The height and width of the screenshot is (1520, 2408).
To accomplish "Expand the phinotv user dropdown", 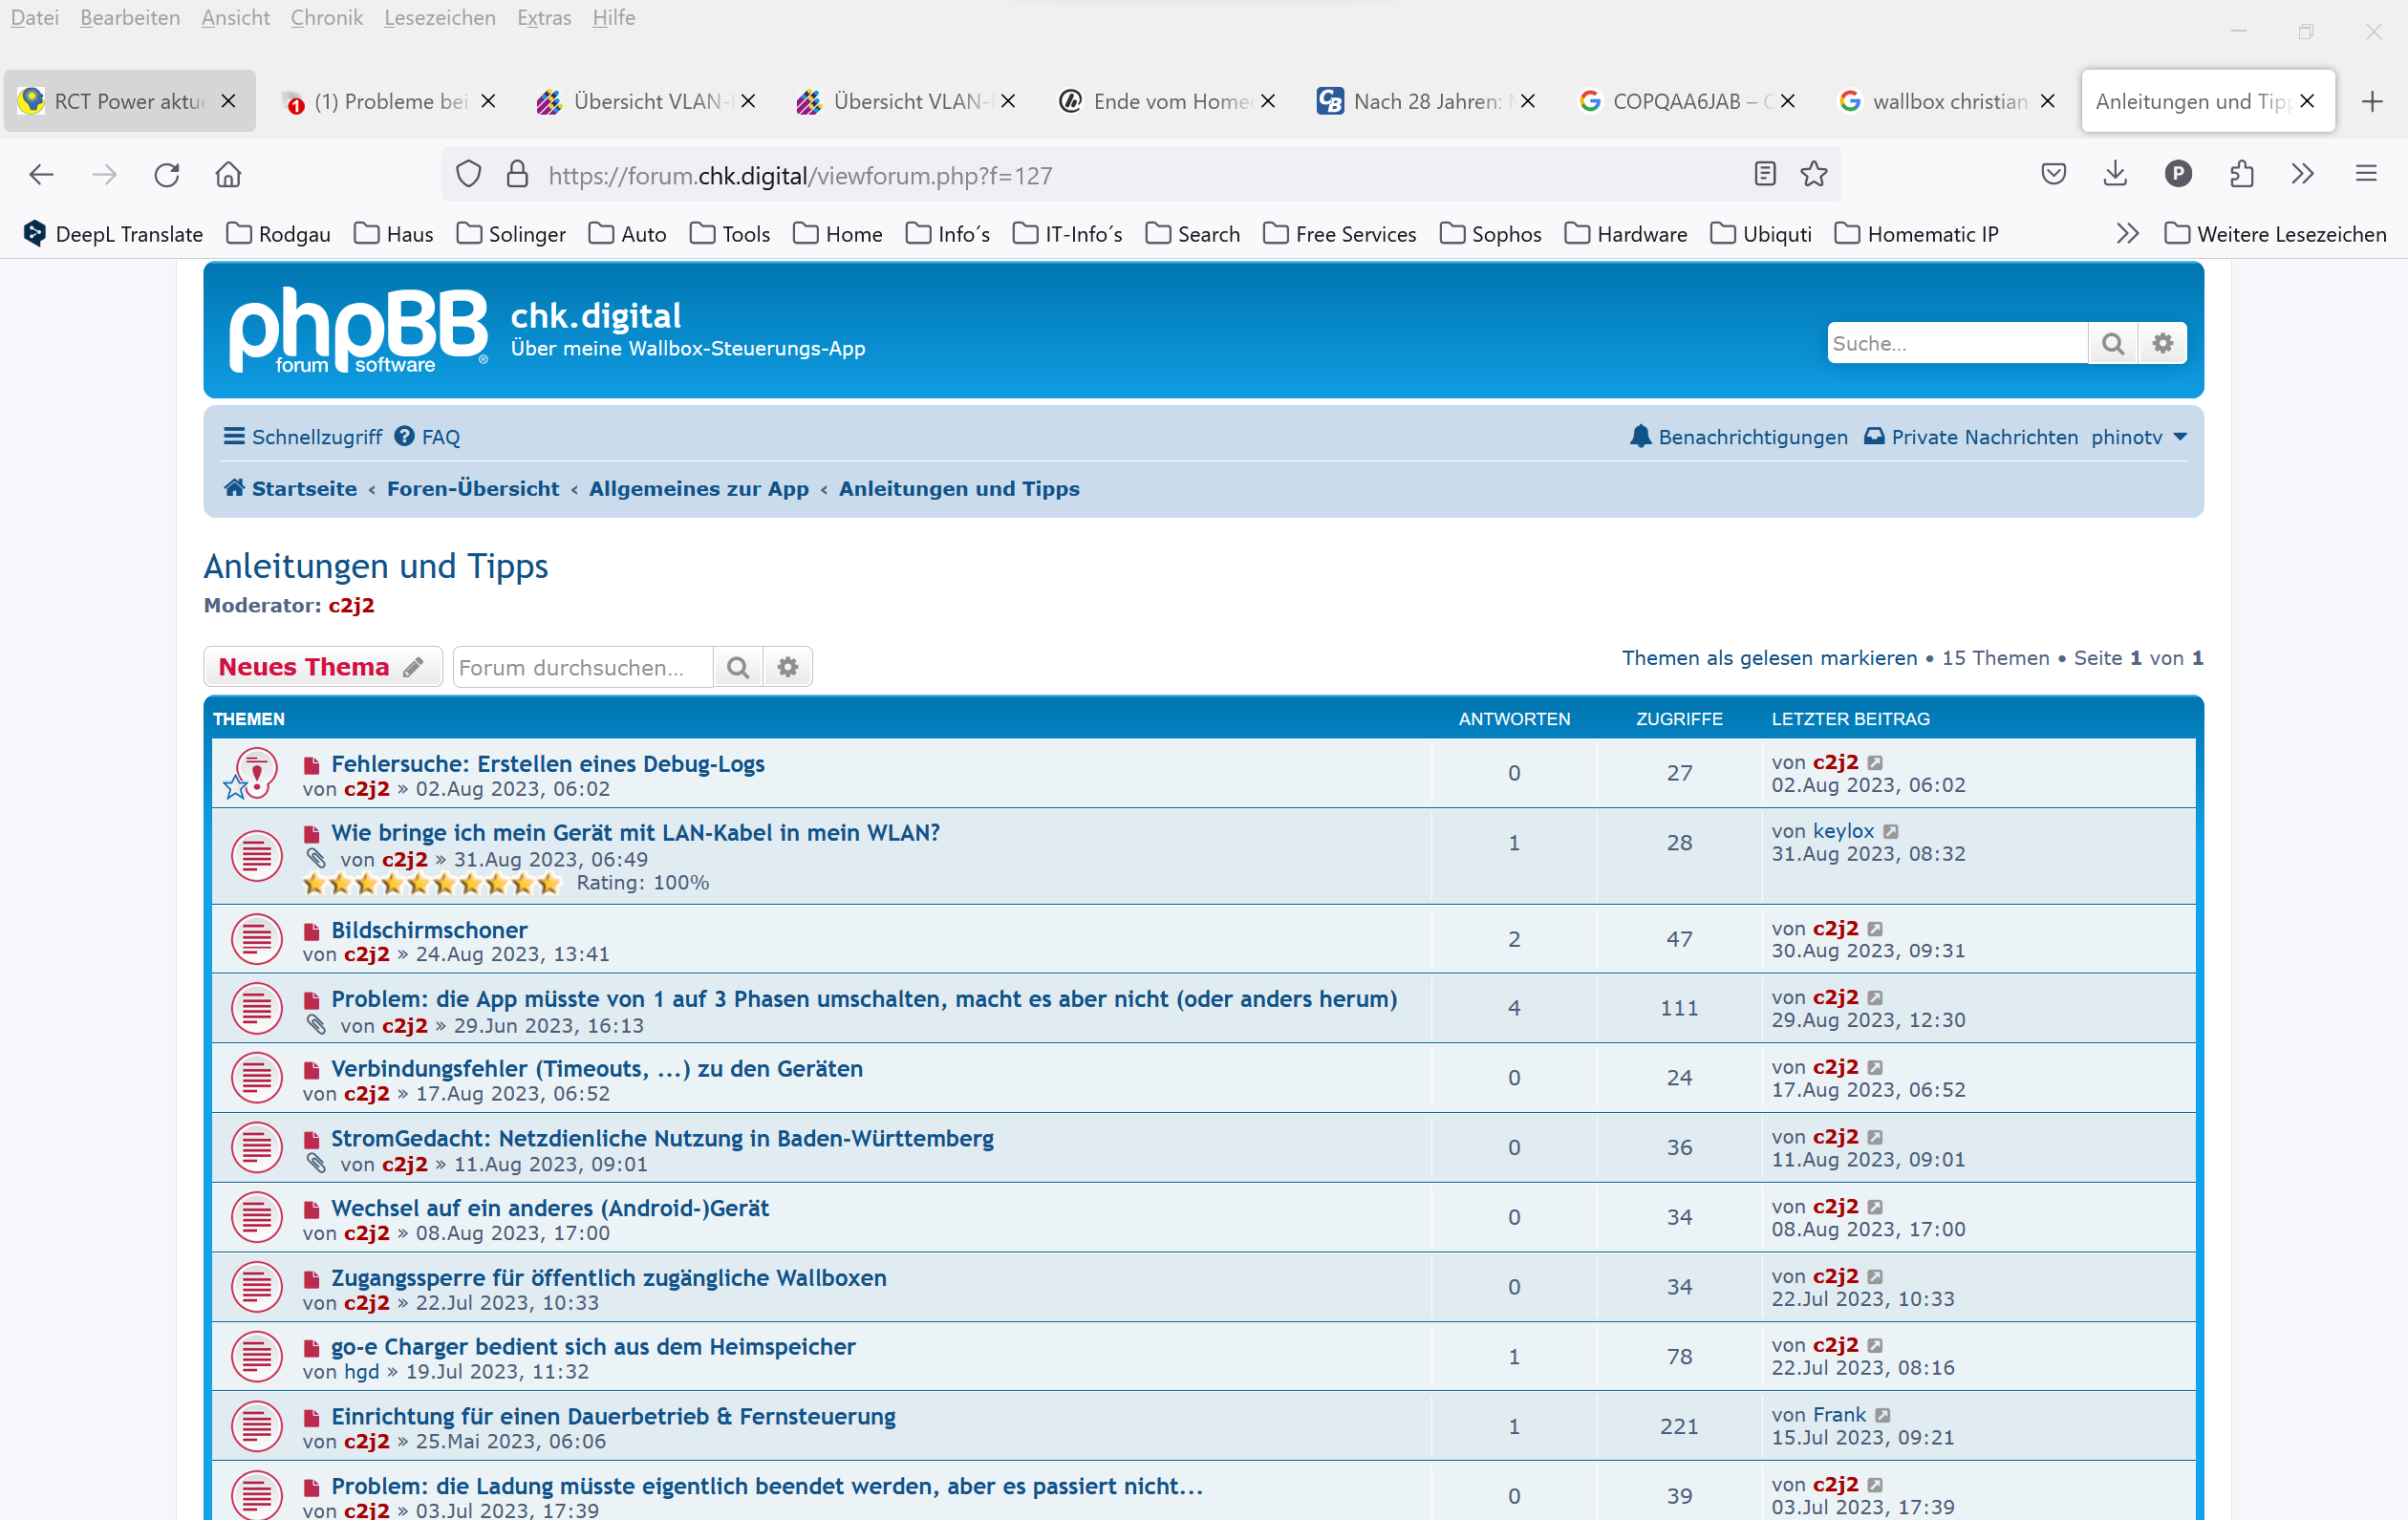I will [x=2139, y=437].
